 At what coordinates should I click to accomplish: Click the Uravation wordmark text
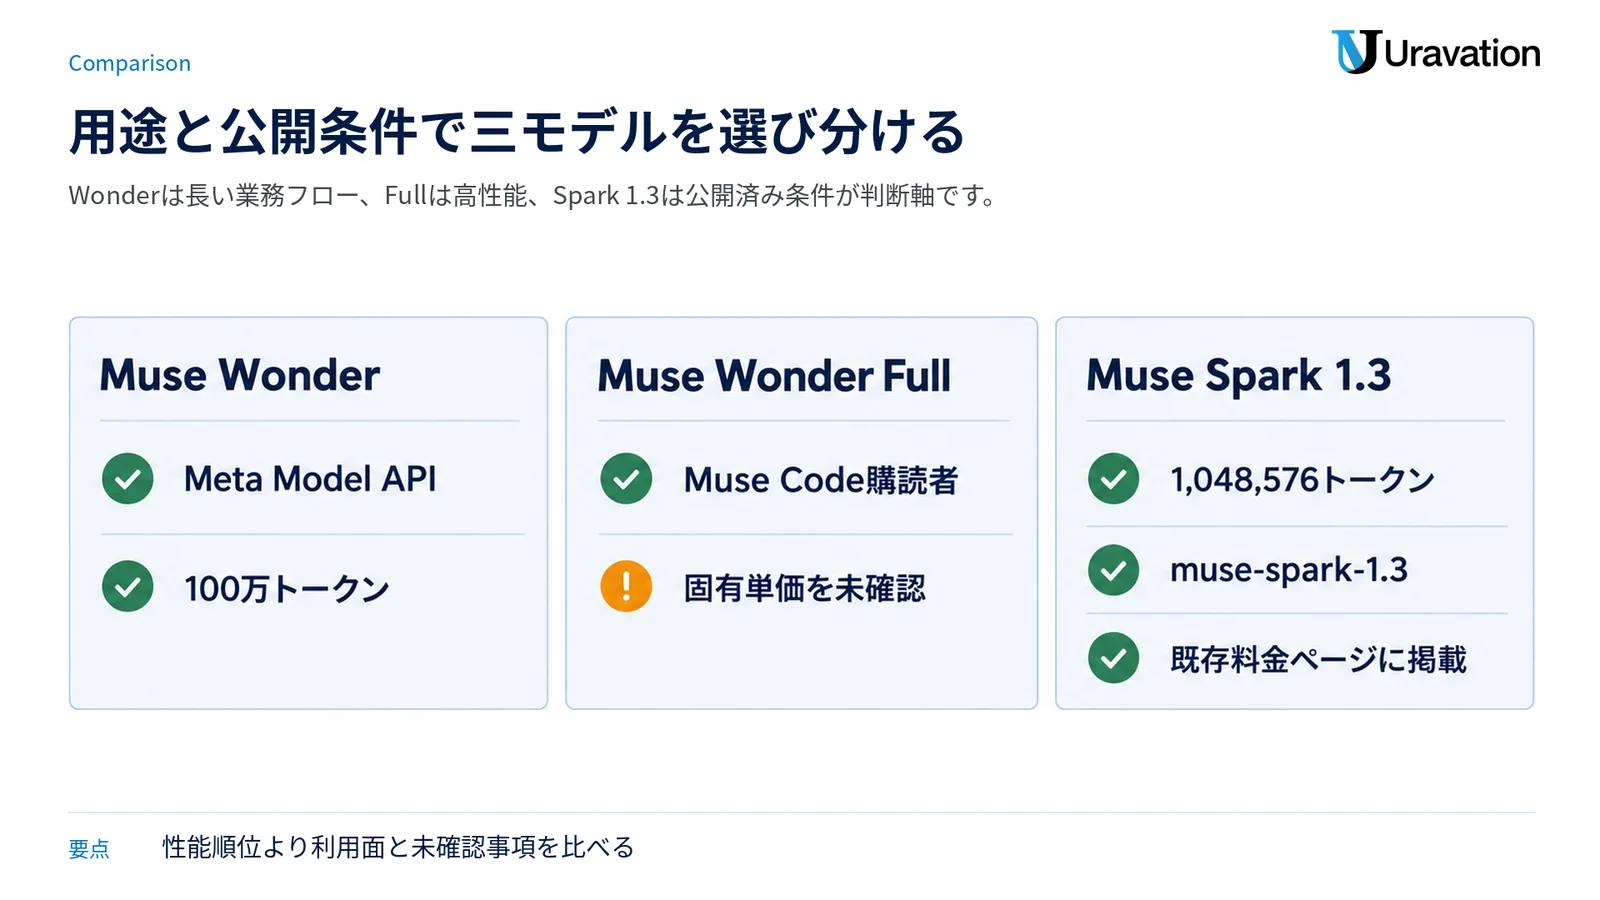coord(1462,53)
